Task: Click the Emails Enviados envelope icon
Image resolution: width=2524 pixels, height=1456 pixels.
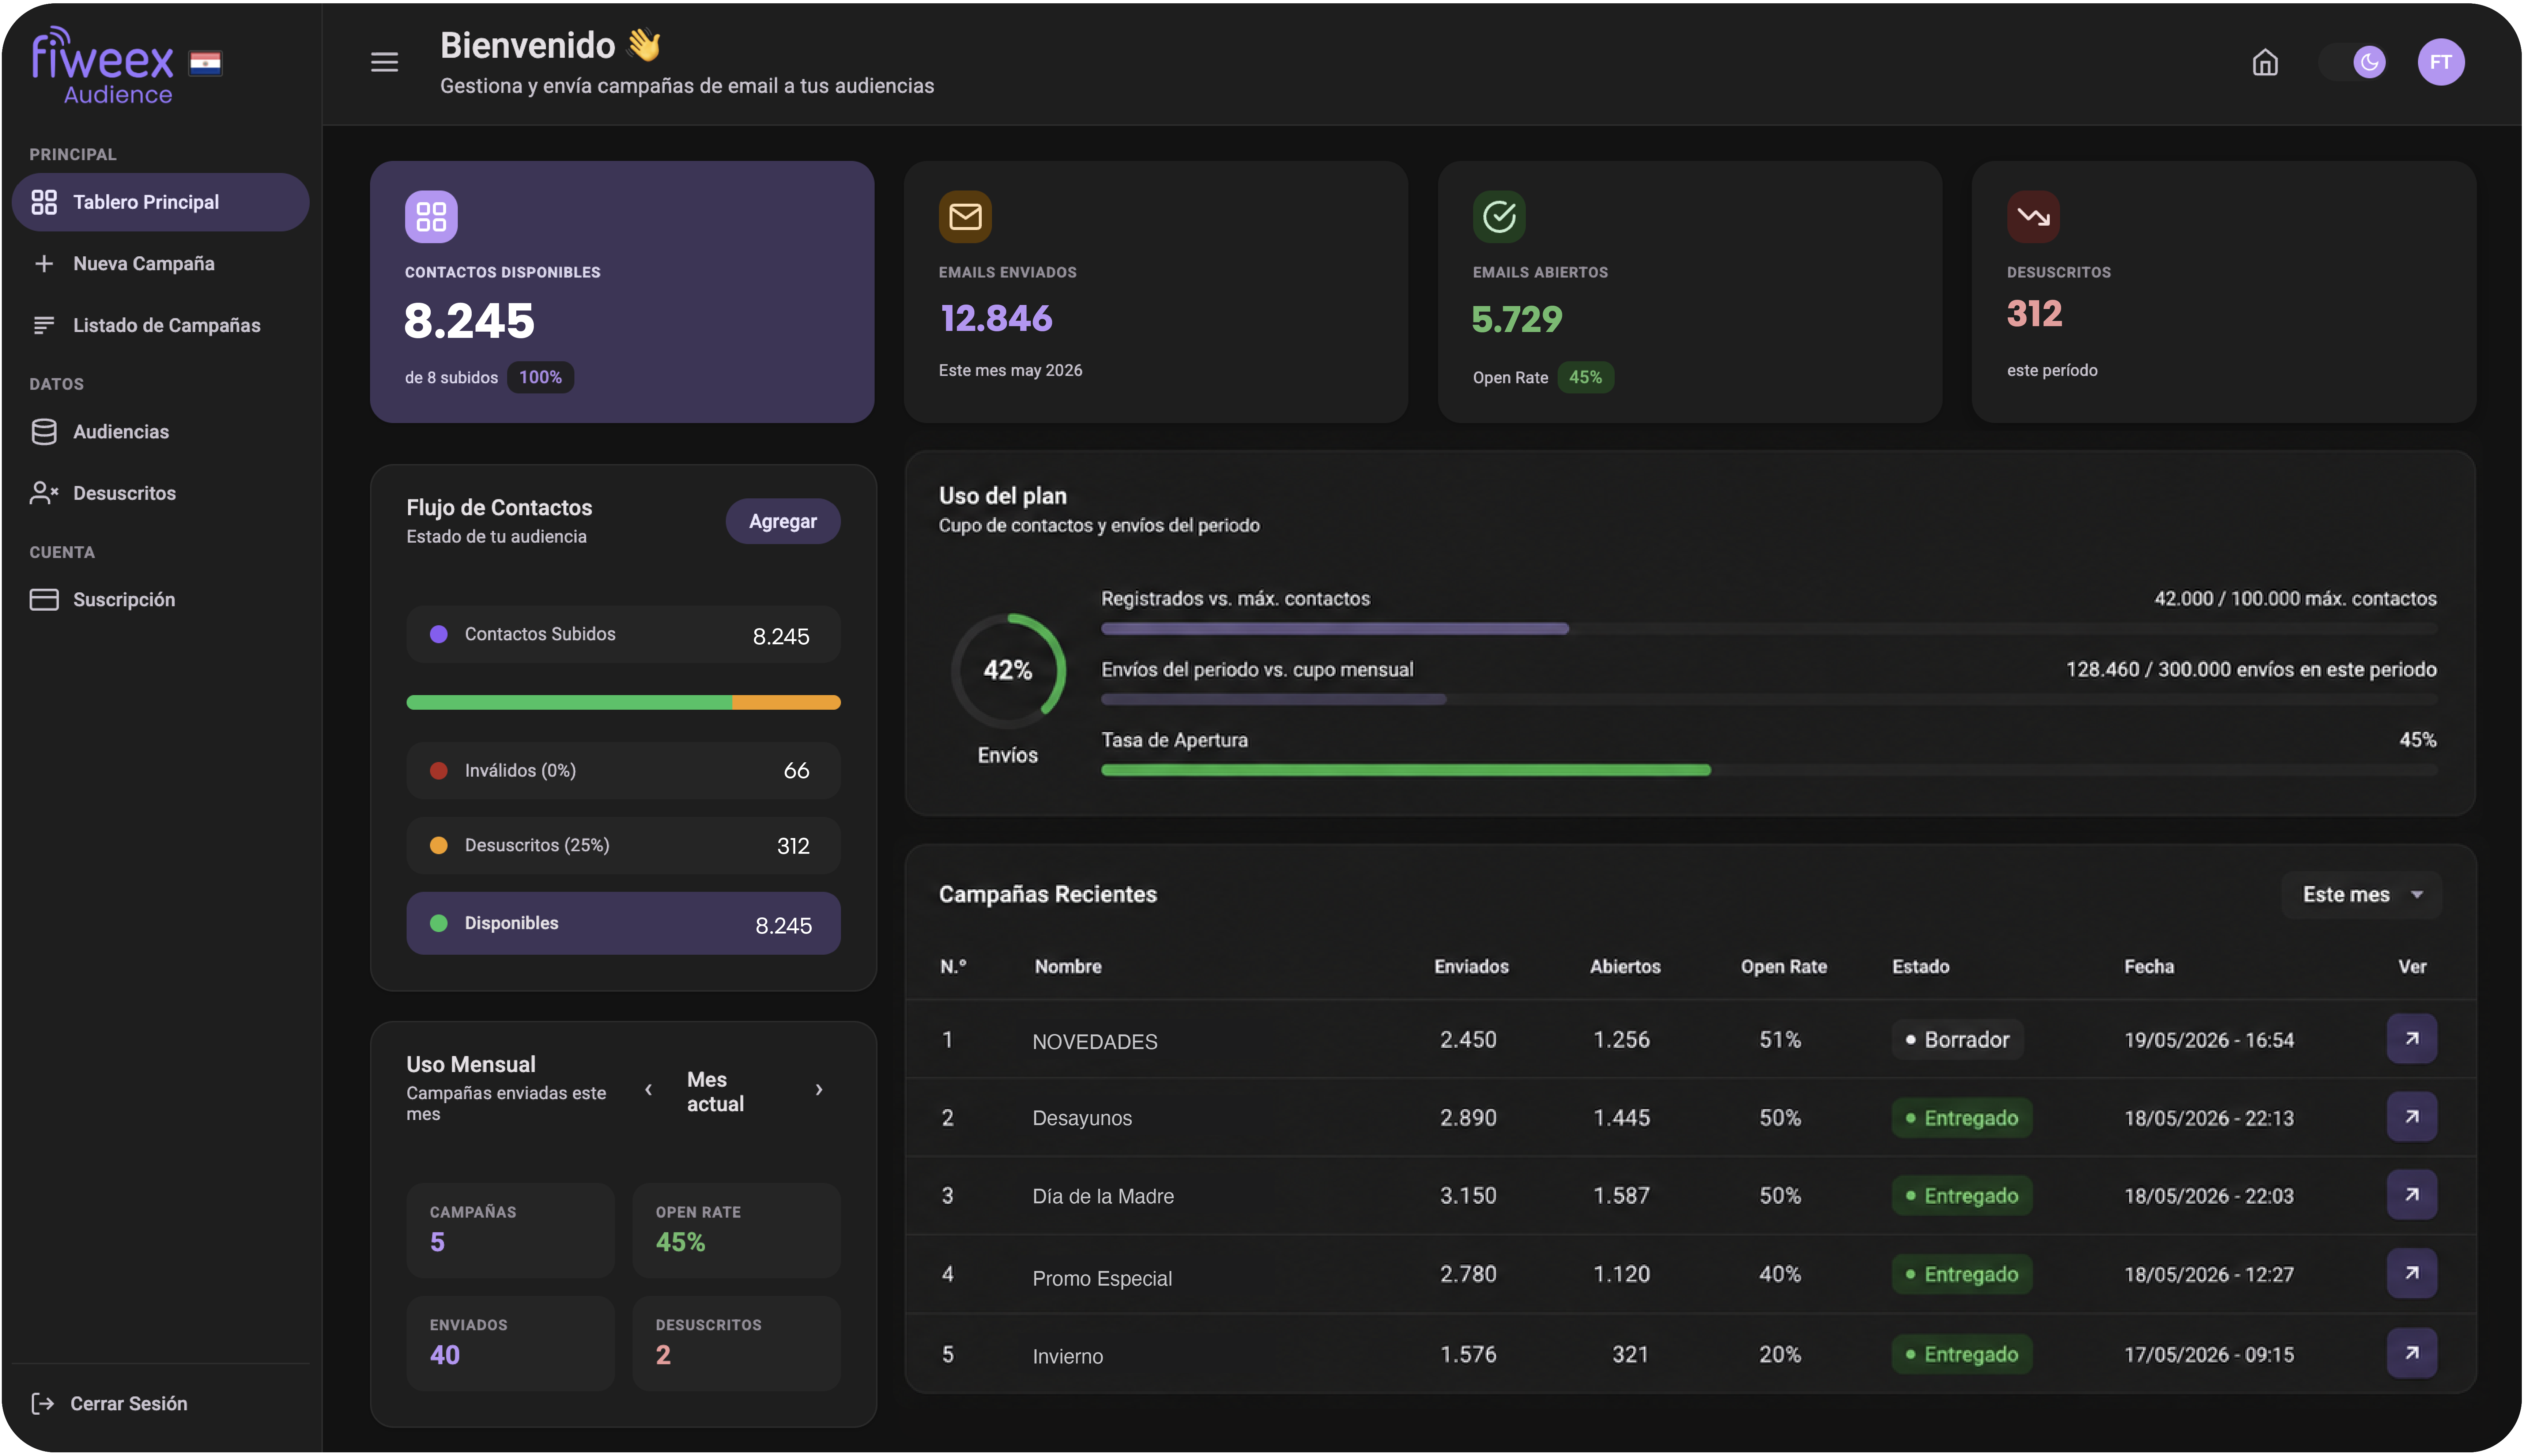Action: tap(965, 216)
